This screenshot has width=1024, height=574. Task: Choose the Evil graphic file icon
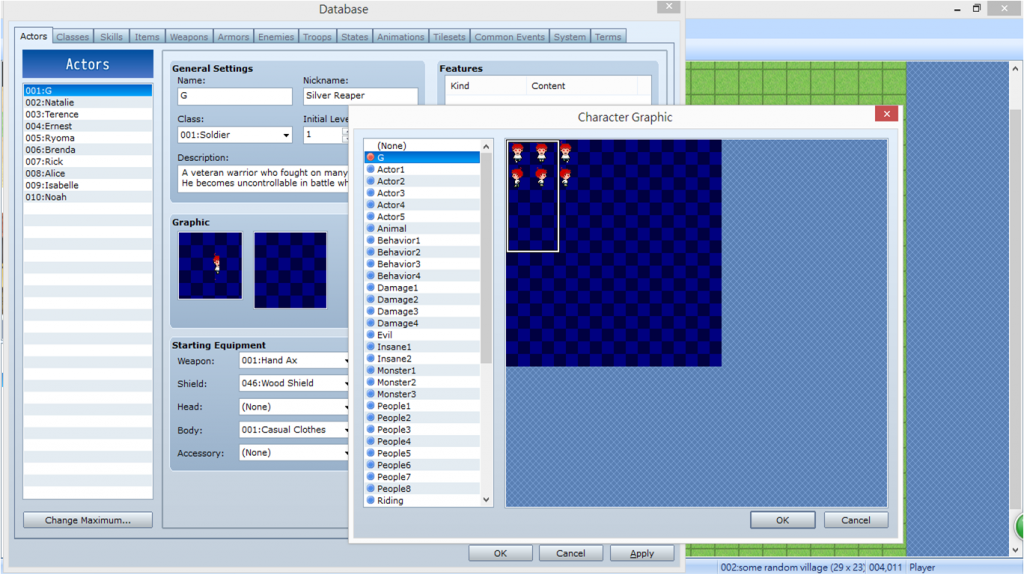(x=371, y=335)
